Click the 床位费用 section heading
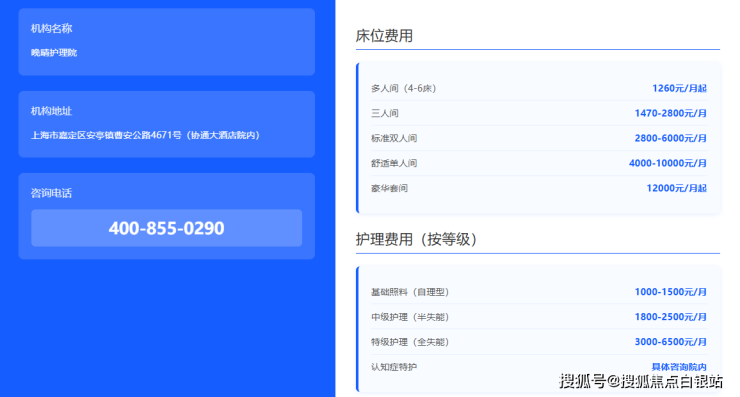Viewport: 740px width, 397px height. [x=384, y=35]
